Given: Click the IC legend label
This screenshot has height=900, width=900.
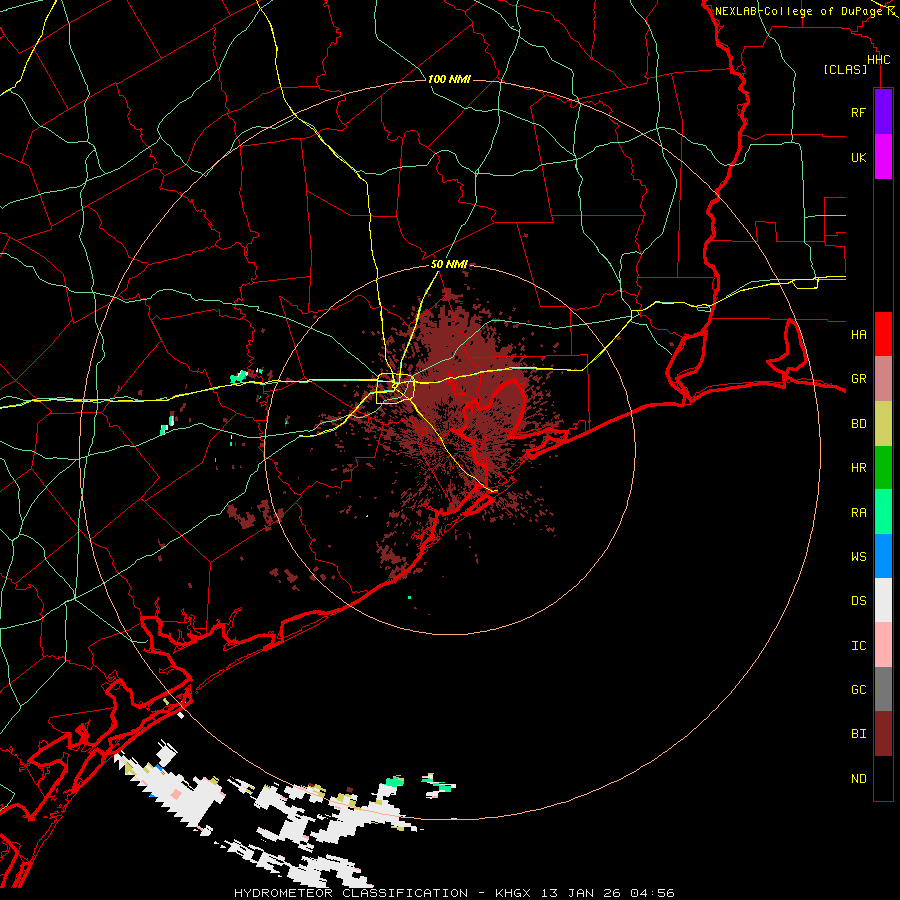Looking at the screenshot, I should coord(858,646).
